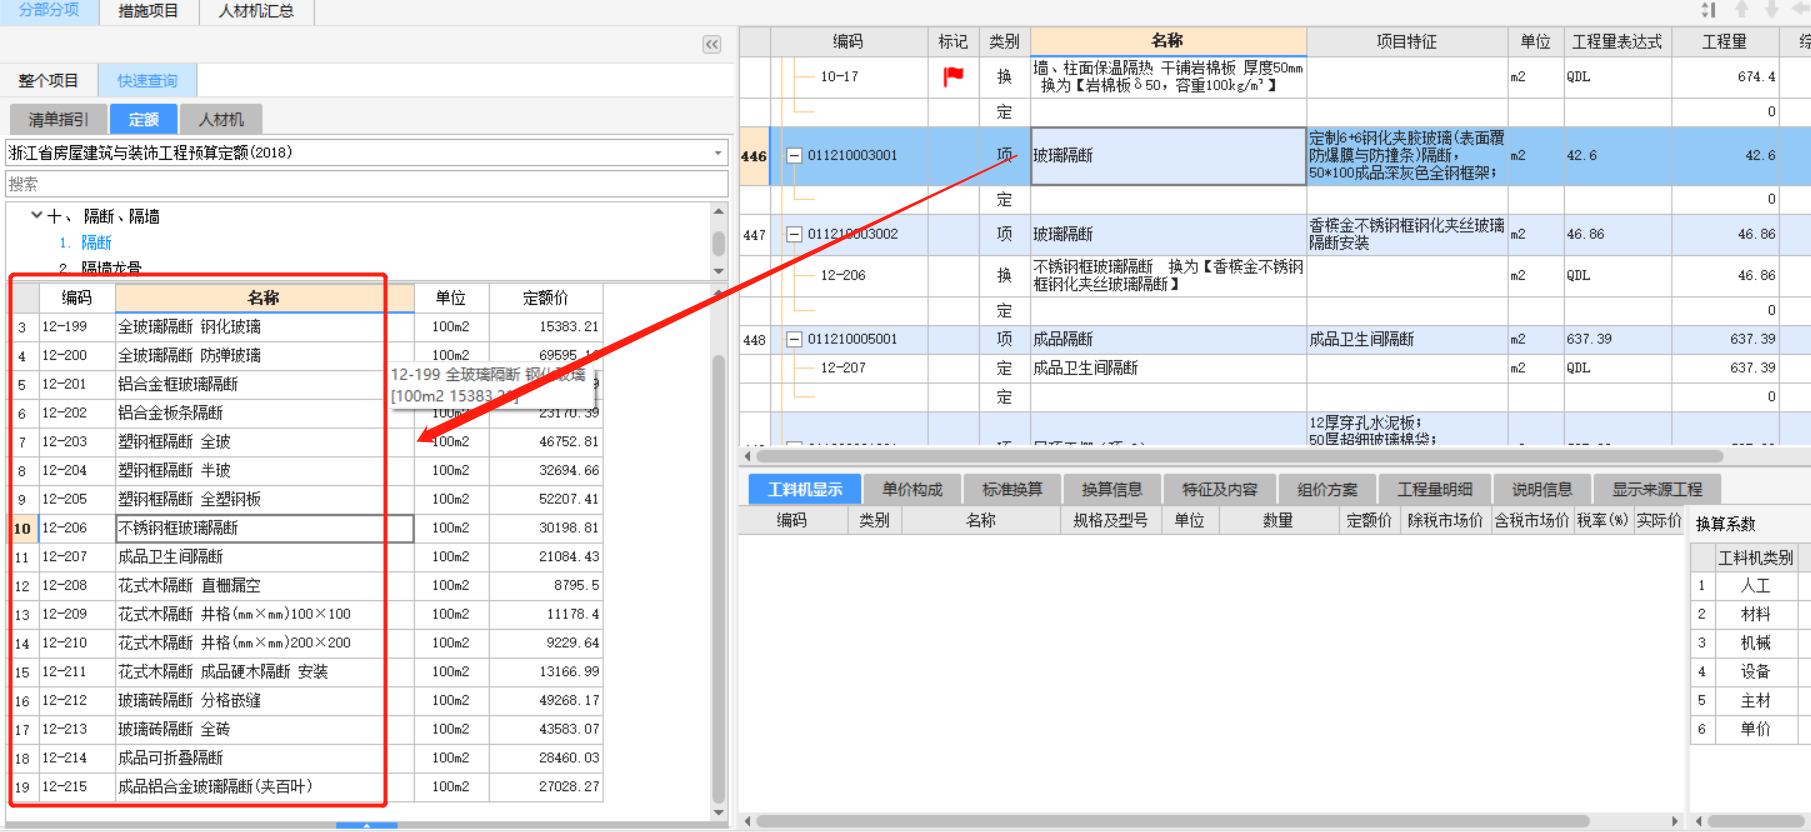Click the 定额价 column header

(546, 298)
